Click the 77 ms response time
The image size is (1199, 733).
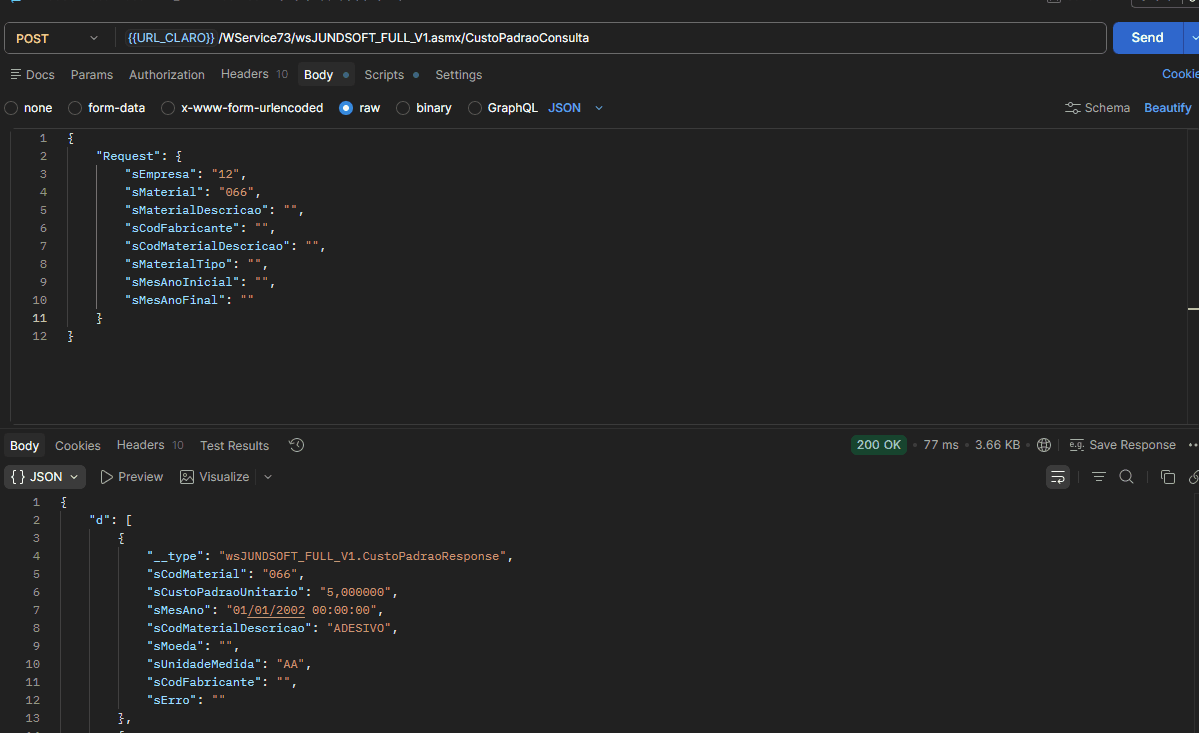tap(941, 445)
